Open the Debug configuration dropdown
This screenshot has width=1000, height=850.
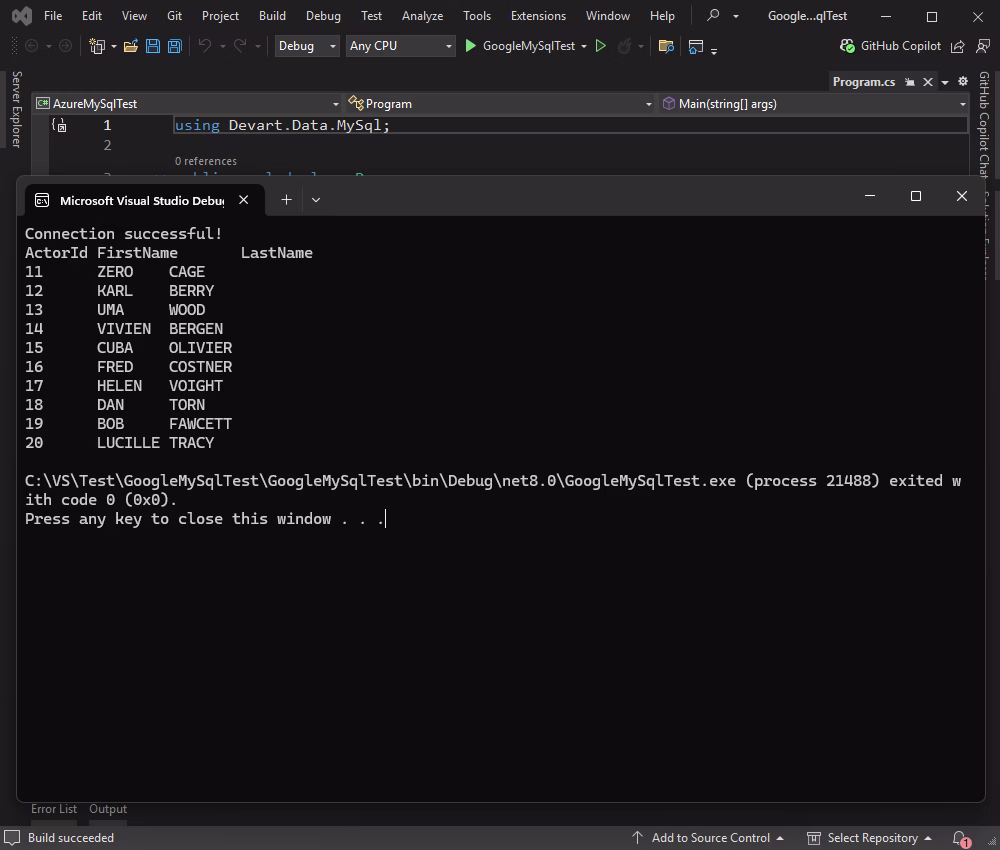click(x=307, y=46)
